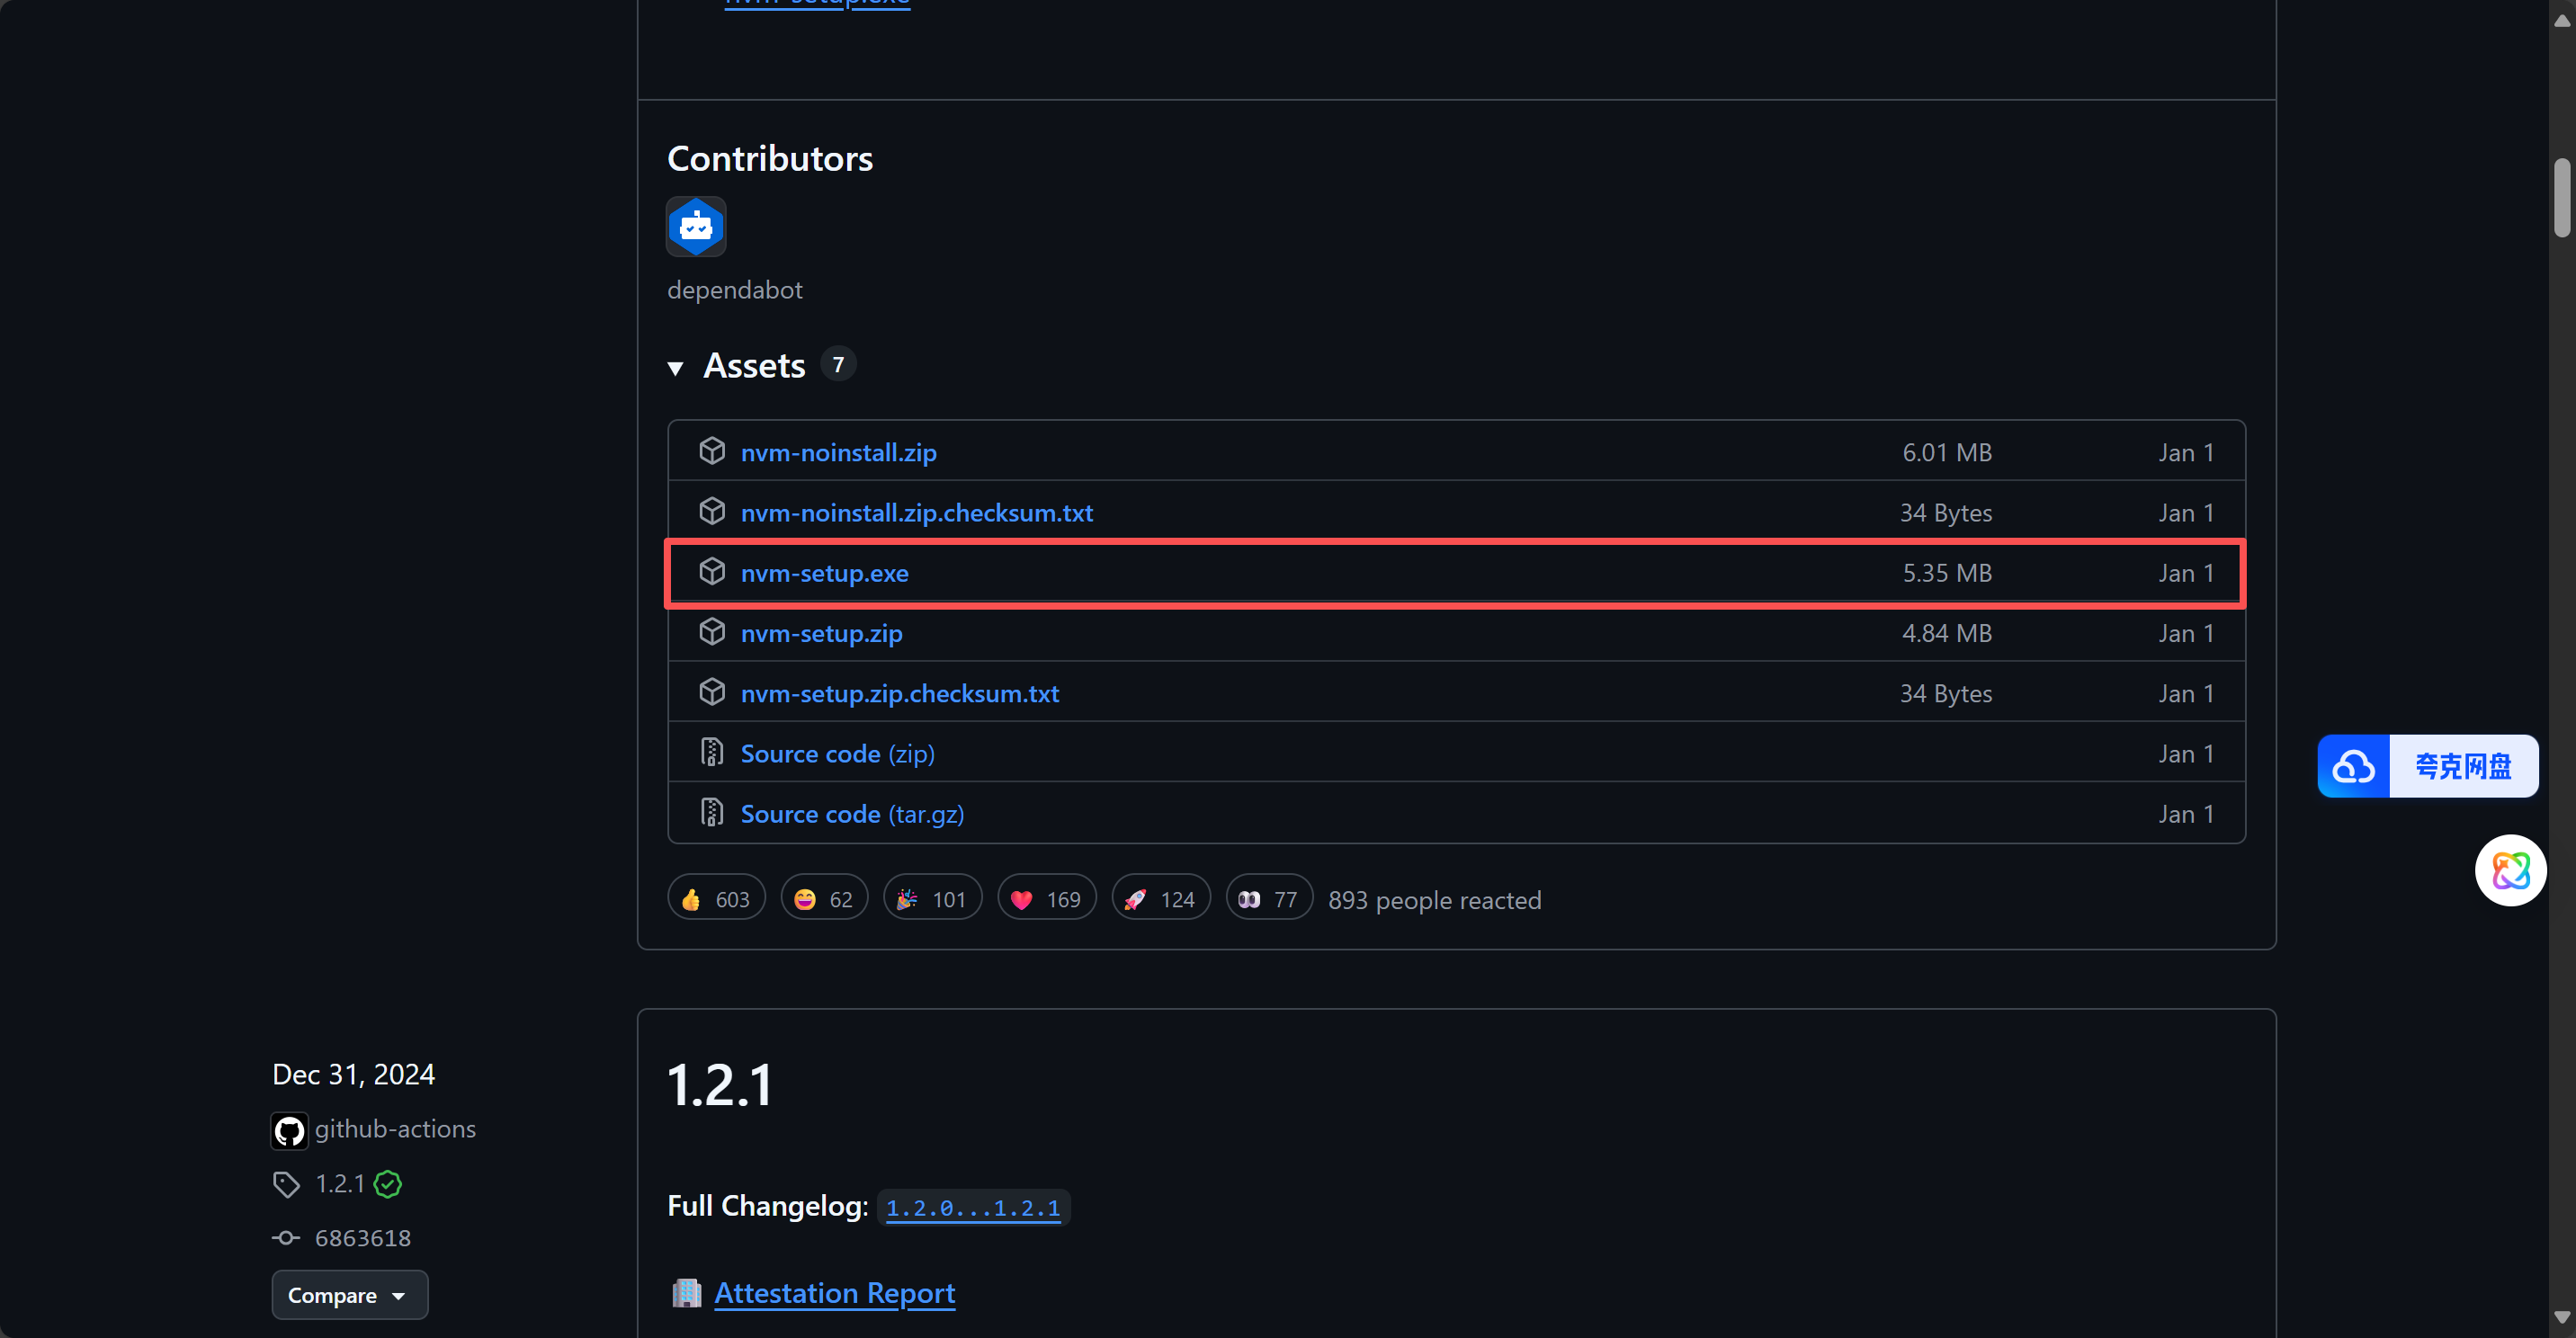Toggle the eyes reaction (77)
The height and width of the screenshot is (1338, 2576).
pos(1268,899)
